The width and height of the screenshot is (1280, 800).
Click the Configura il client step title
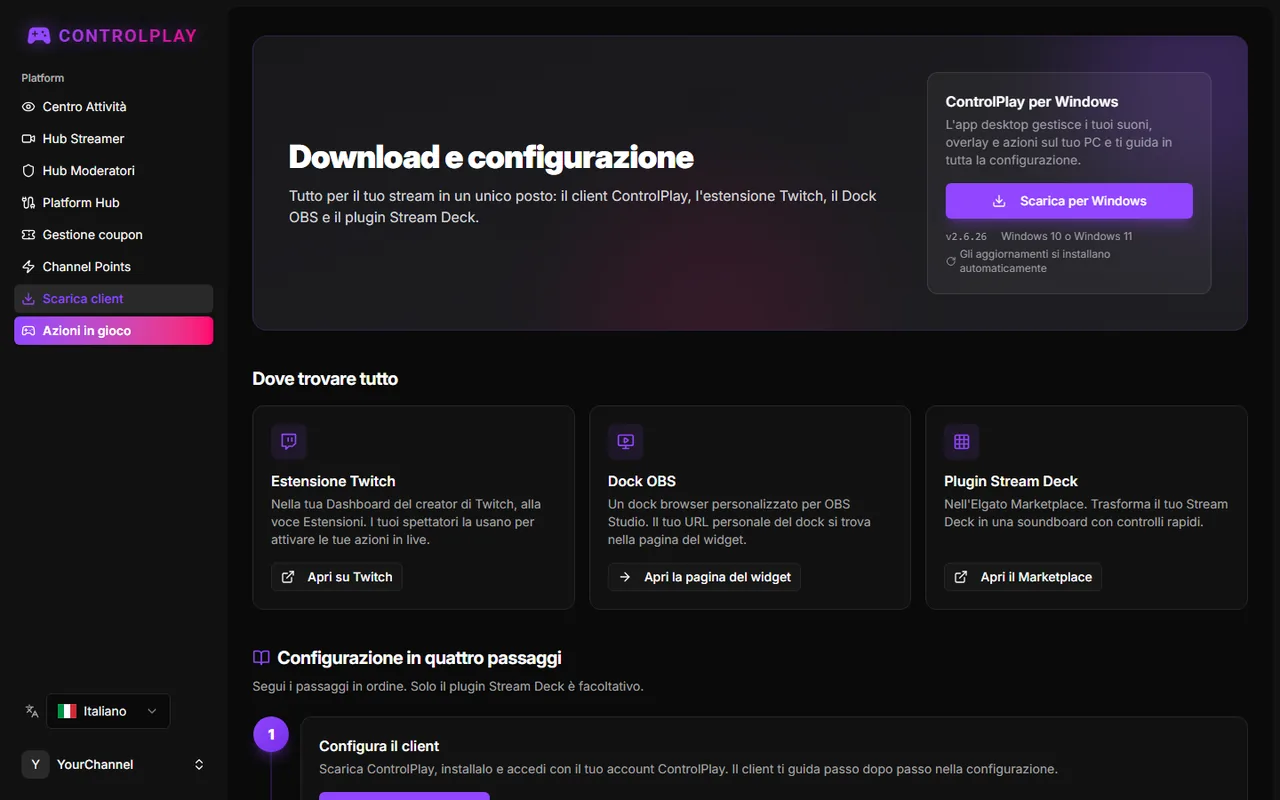tap(379, 746)
